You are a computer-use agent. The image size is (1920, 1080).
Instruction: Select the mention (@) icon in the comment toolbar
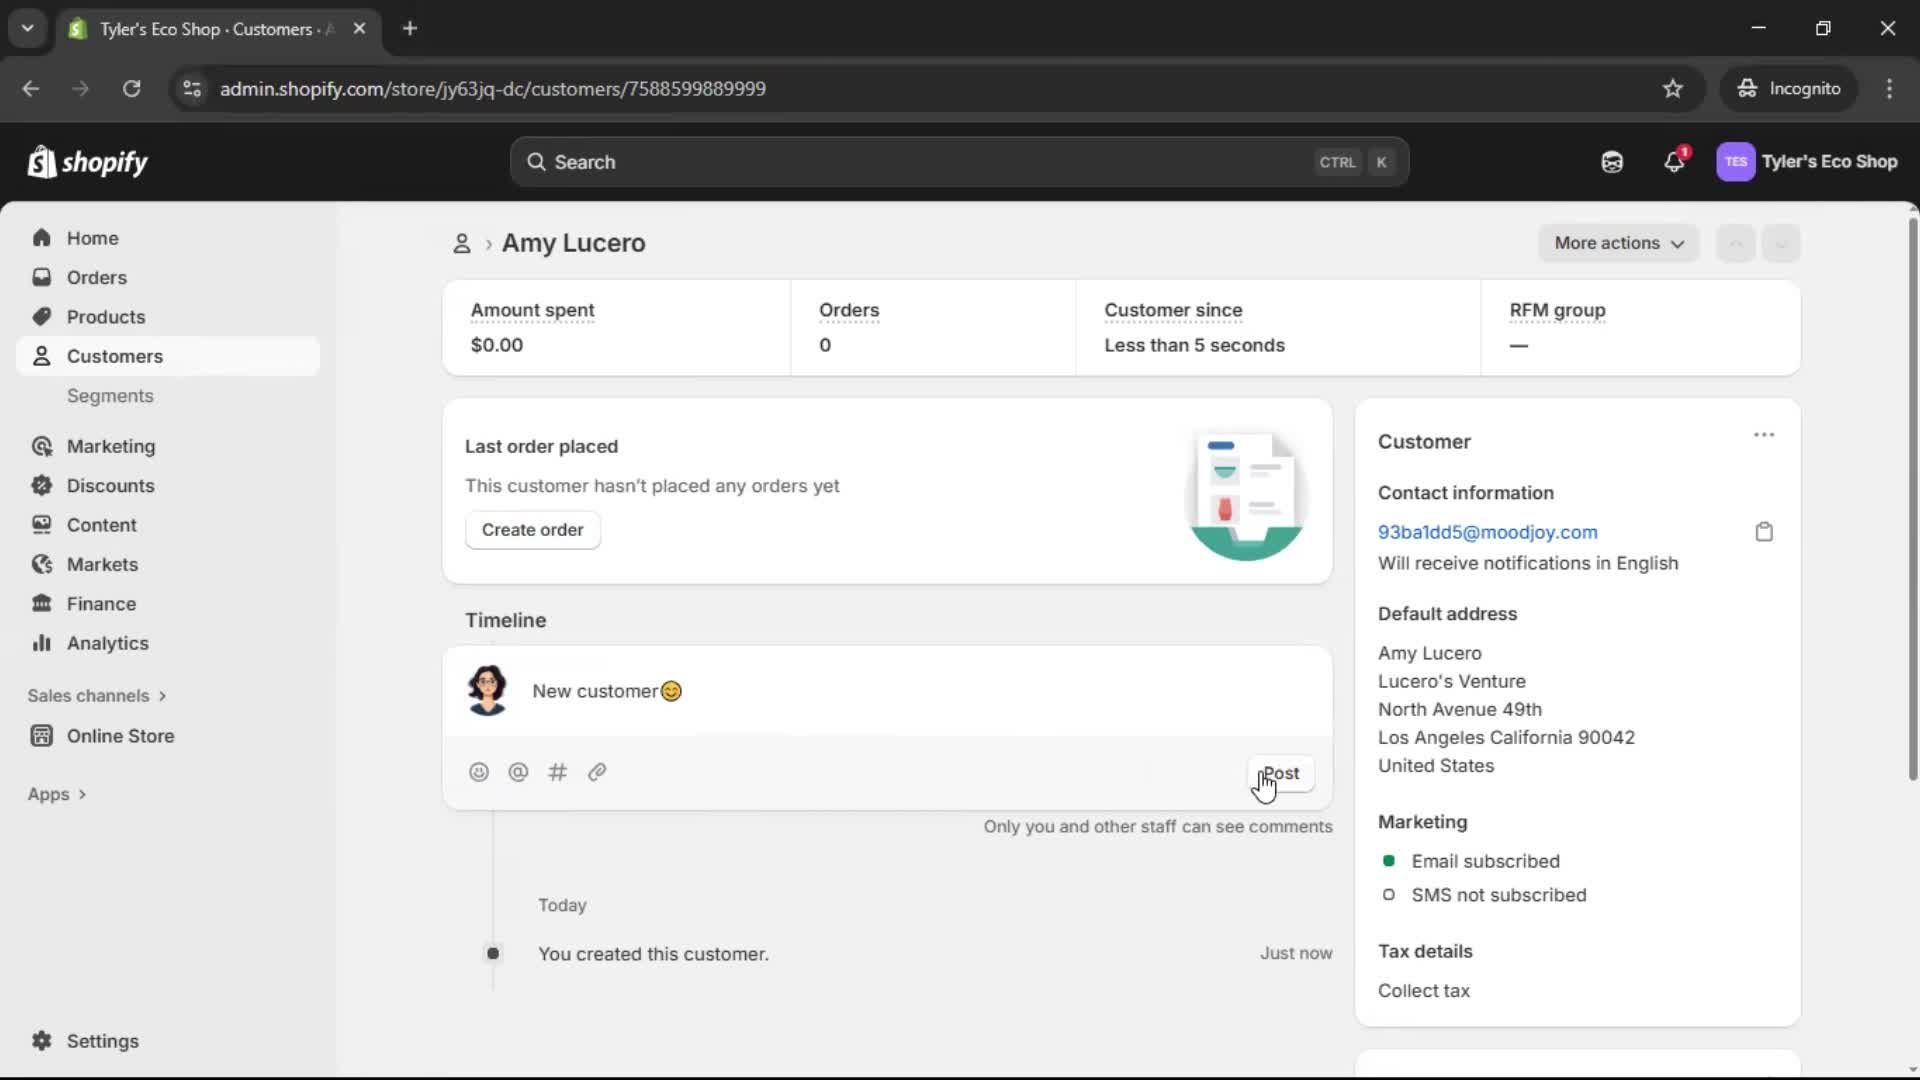click(518, 772)
